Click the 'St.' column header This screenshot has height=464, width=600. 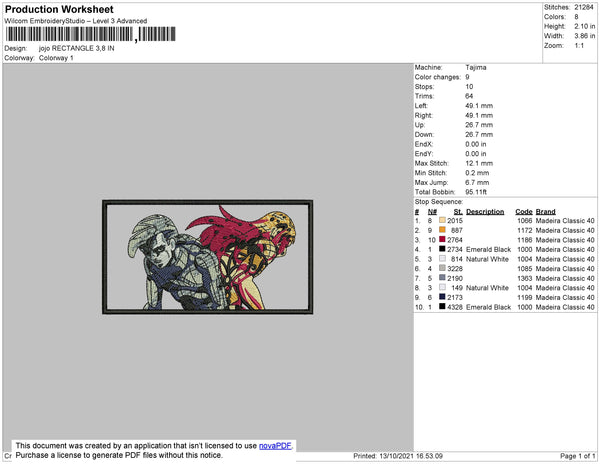458,212
